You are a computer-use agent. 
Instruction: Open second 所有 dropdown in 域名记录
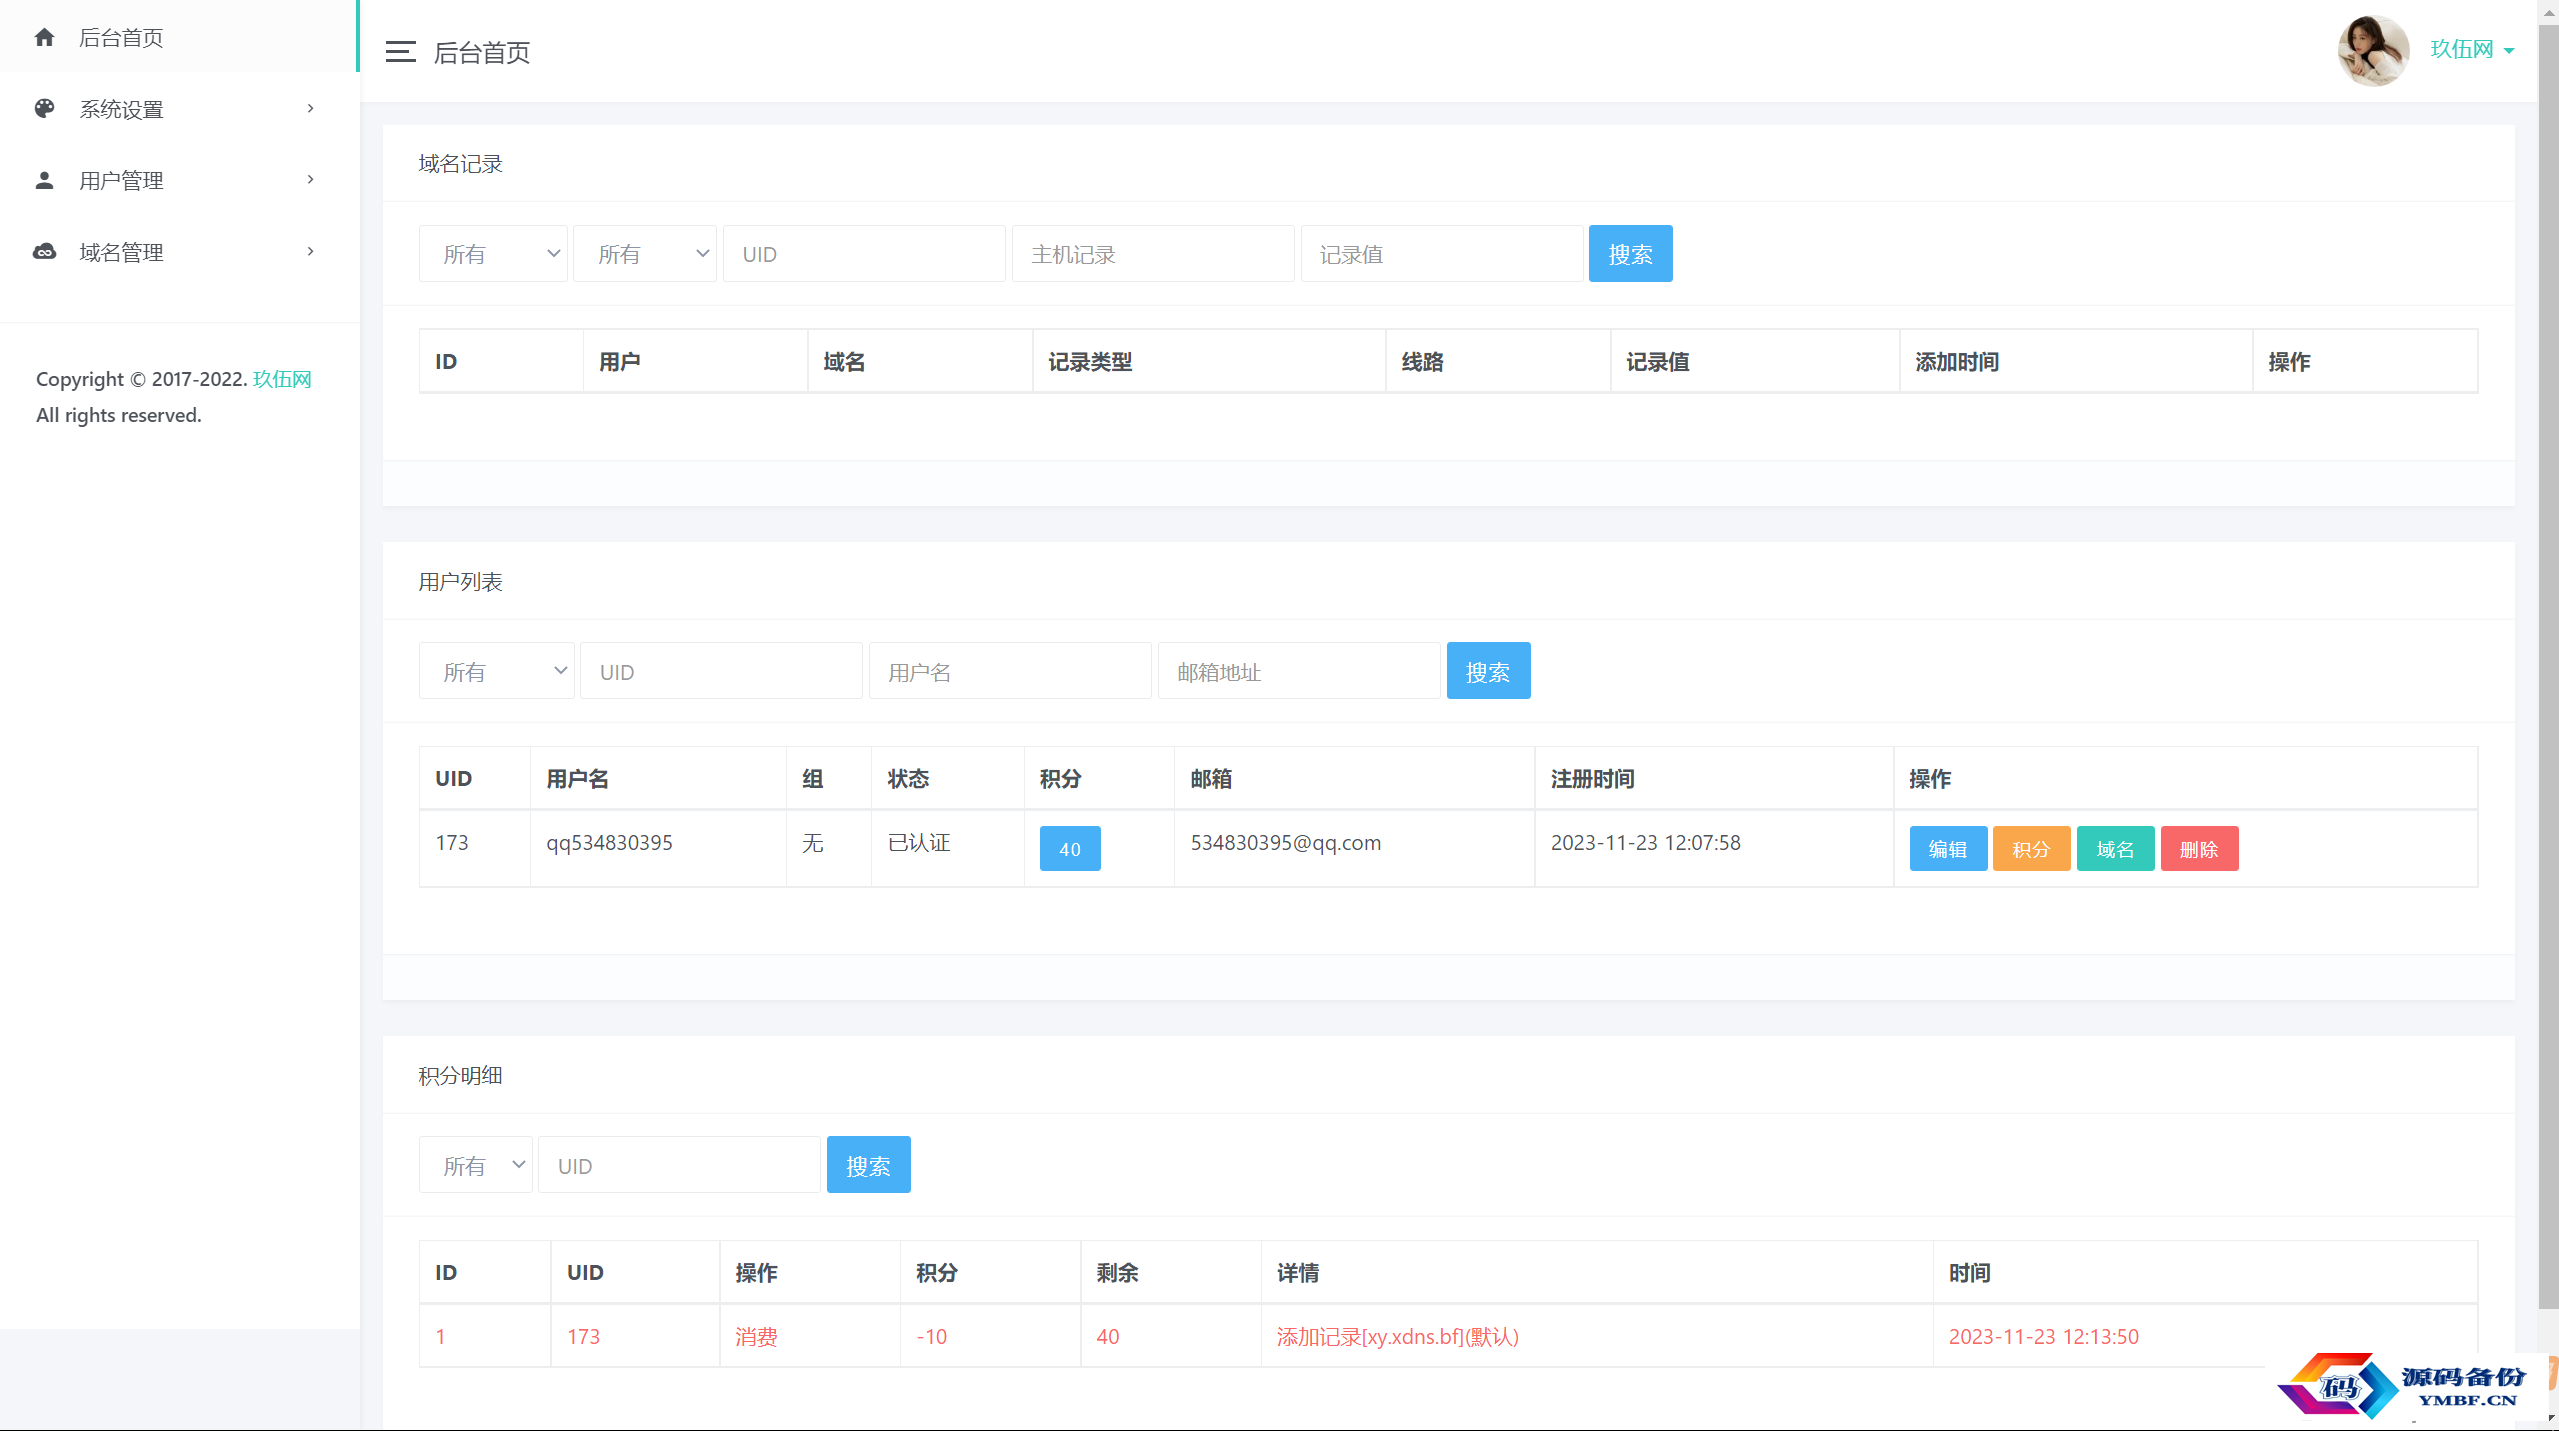tap(645, 254)
